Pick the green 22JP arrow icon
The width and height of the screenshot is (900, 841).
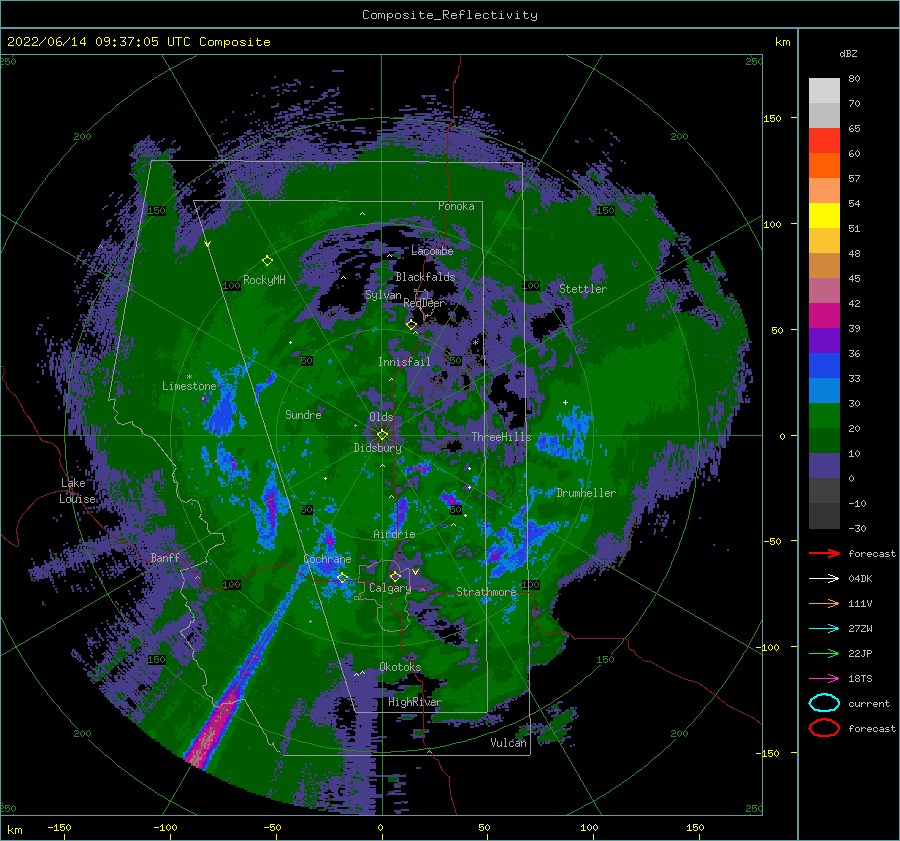[824, 653]
